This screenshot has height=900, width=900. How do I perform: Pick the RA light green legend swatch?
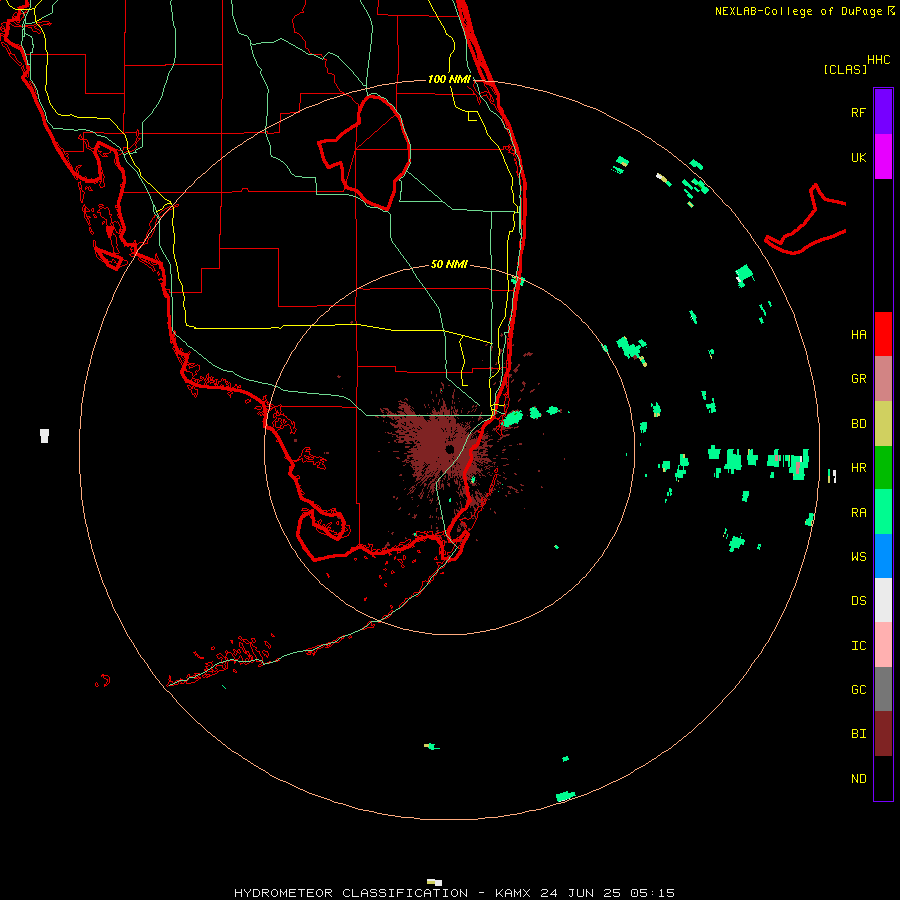click(x=883, y=512)
